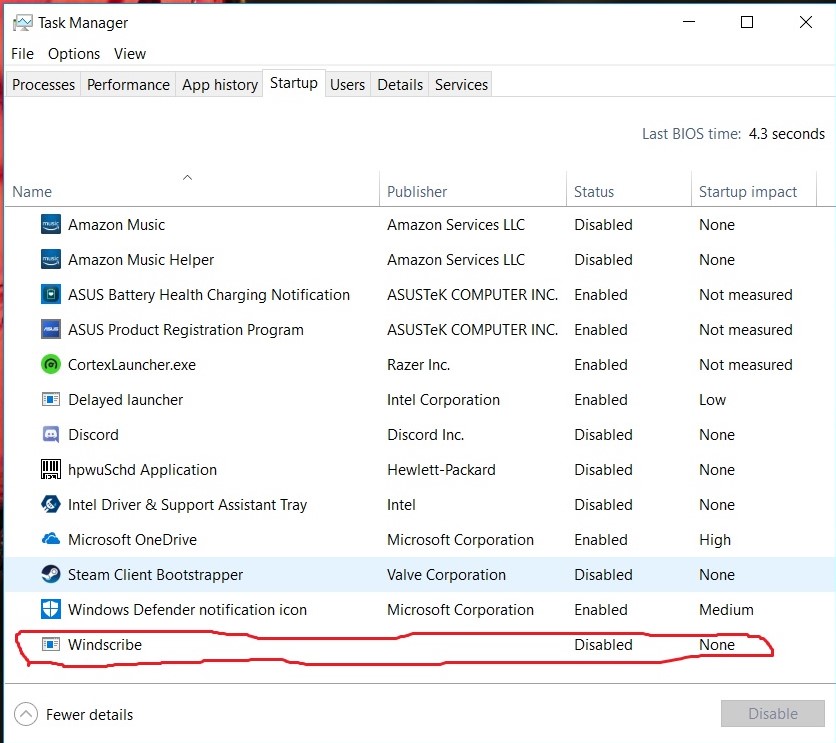Click the Windscribe entry icon
The height and width of the screenshot is (743, 836).
click(x=51, y=644)
